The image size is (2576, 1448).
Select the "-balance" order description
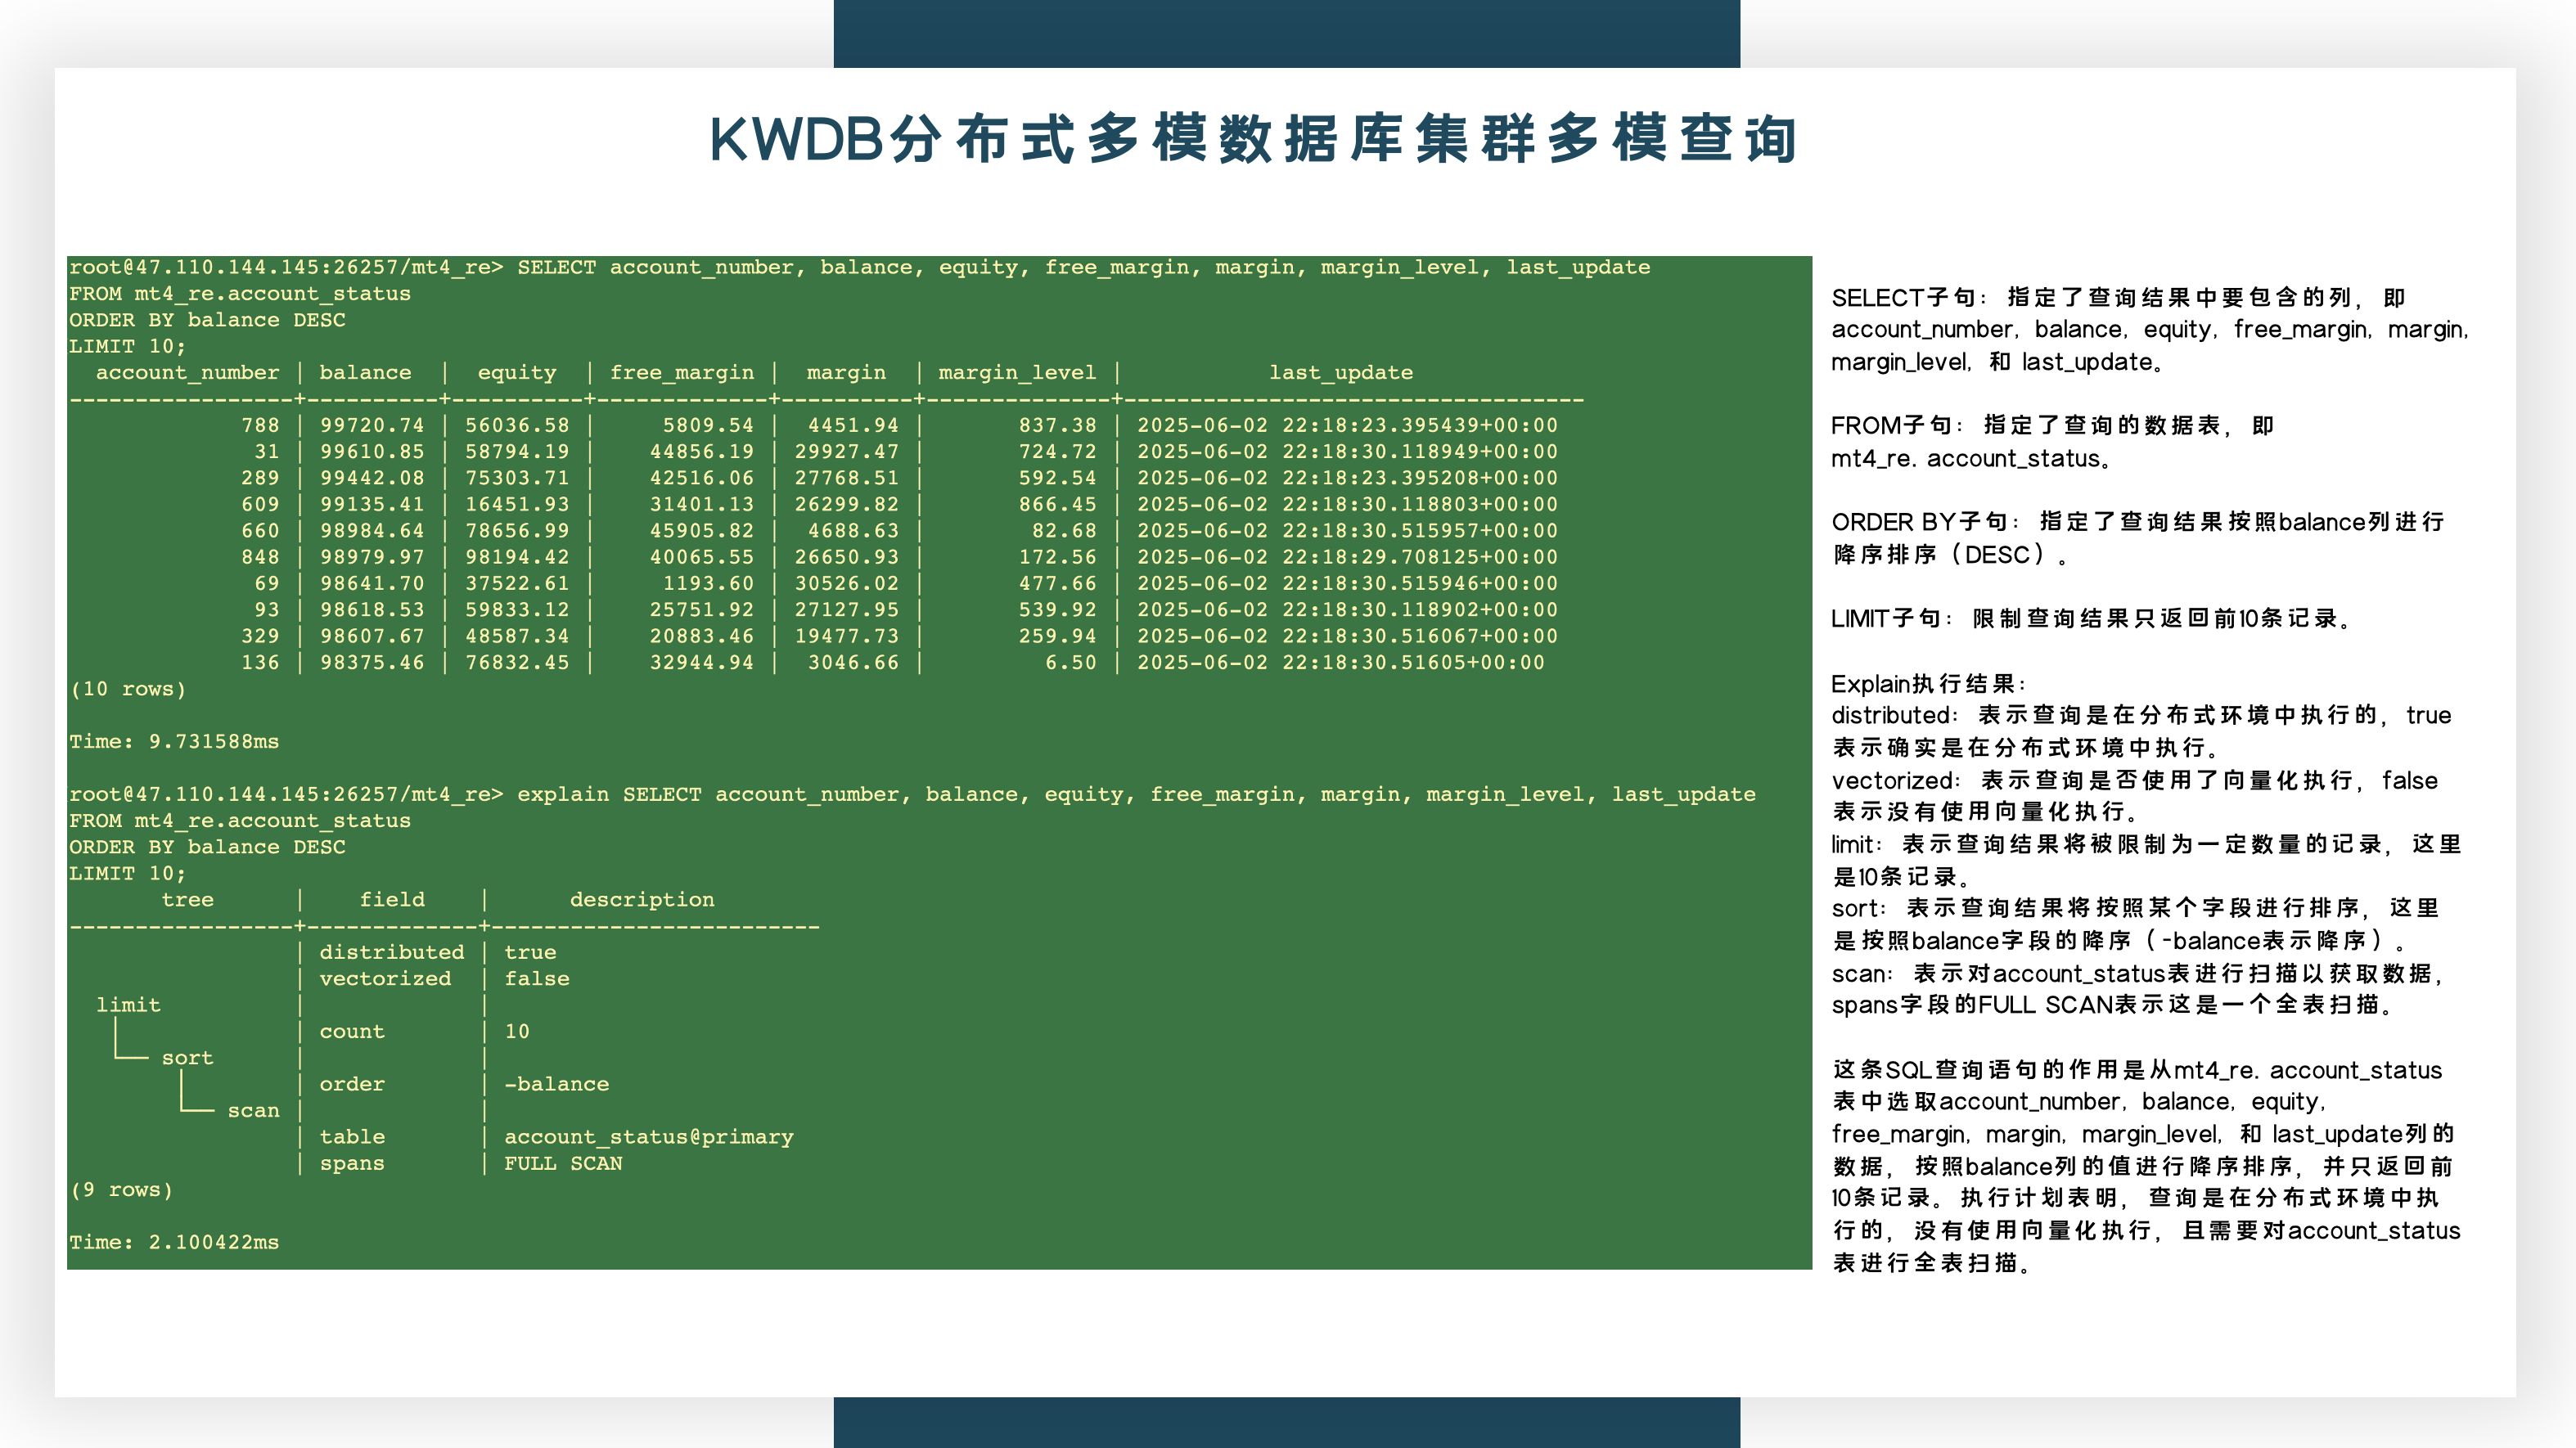coord(557,1085)
